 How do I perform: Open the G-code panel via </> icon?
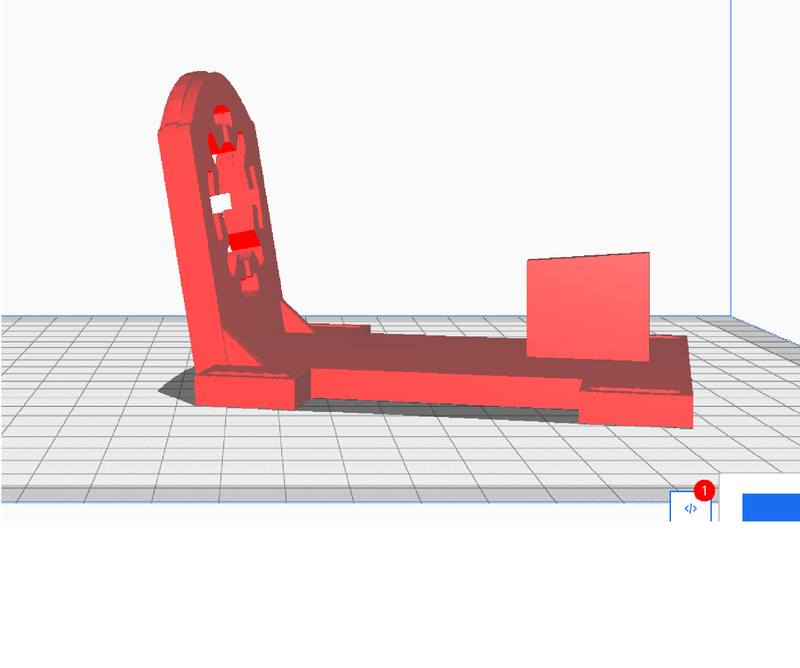(x=690, y=510)
